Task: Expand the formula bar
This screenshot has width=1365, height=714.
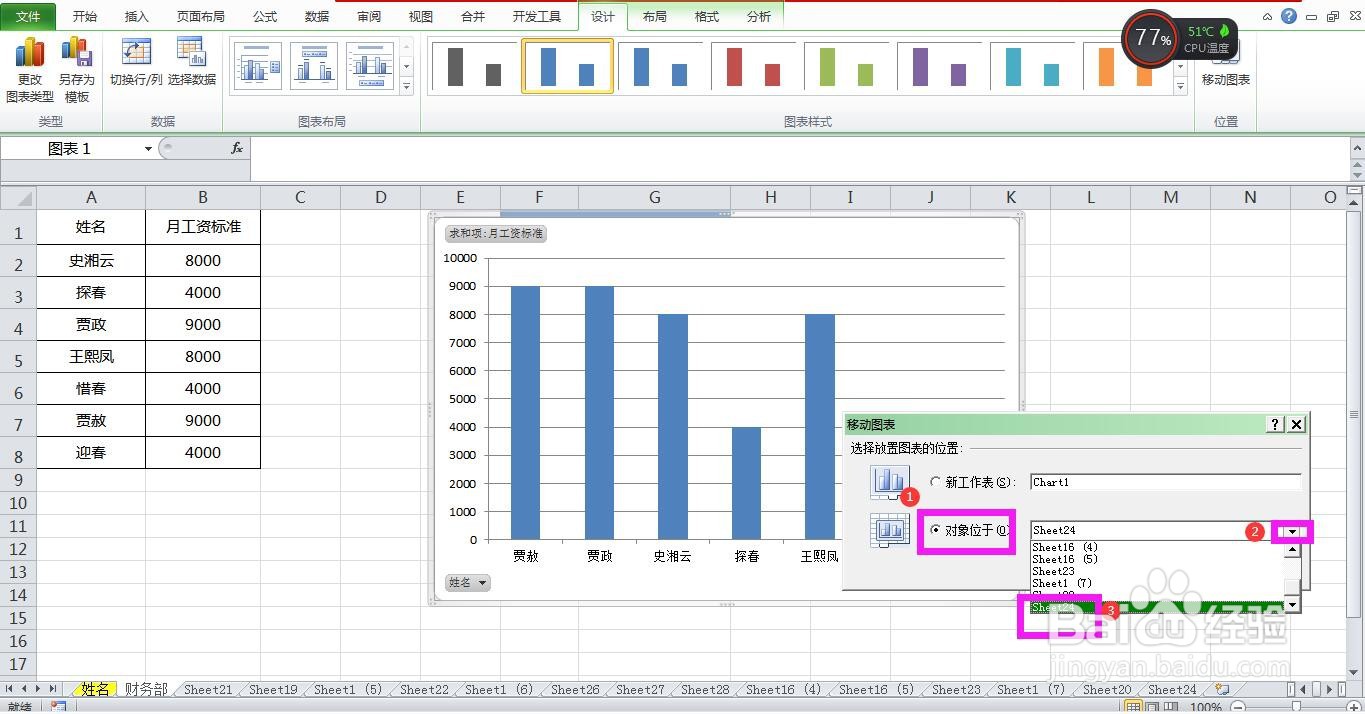Action: coord(1357,148)
